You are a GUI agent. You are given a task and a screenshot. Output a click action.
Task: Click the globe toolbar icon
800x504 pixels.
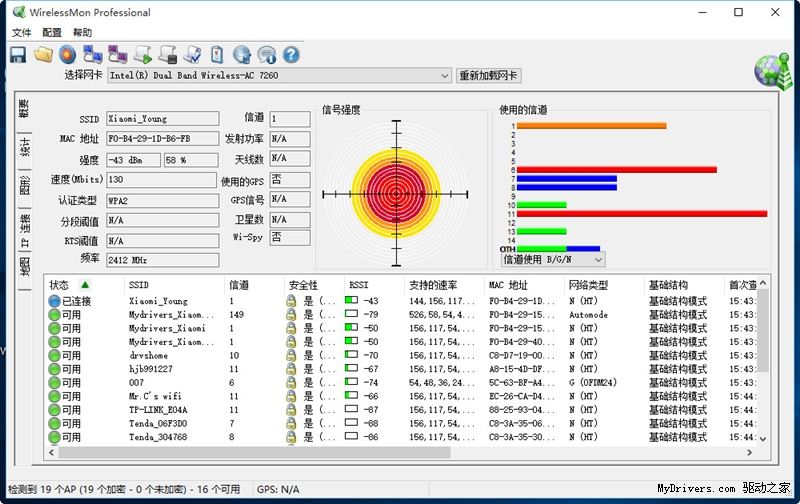click(242, 55)
